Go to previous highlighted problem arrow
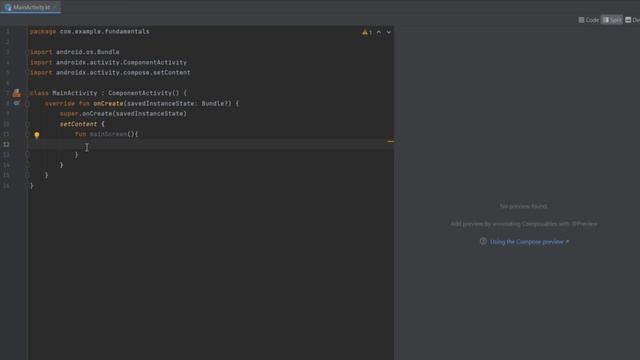The image size is (640, 360). [x=379, y=32]
